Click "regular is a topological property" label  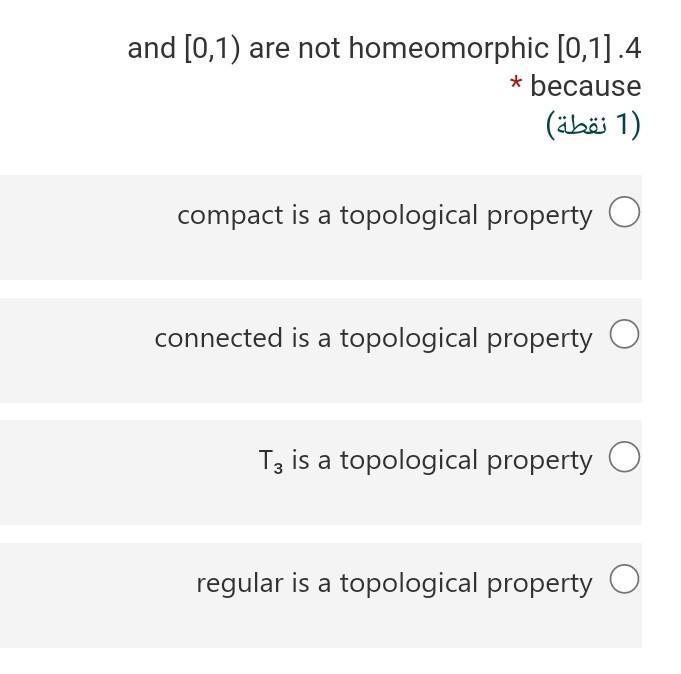click(x=394, y=583)
